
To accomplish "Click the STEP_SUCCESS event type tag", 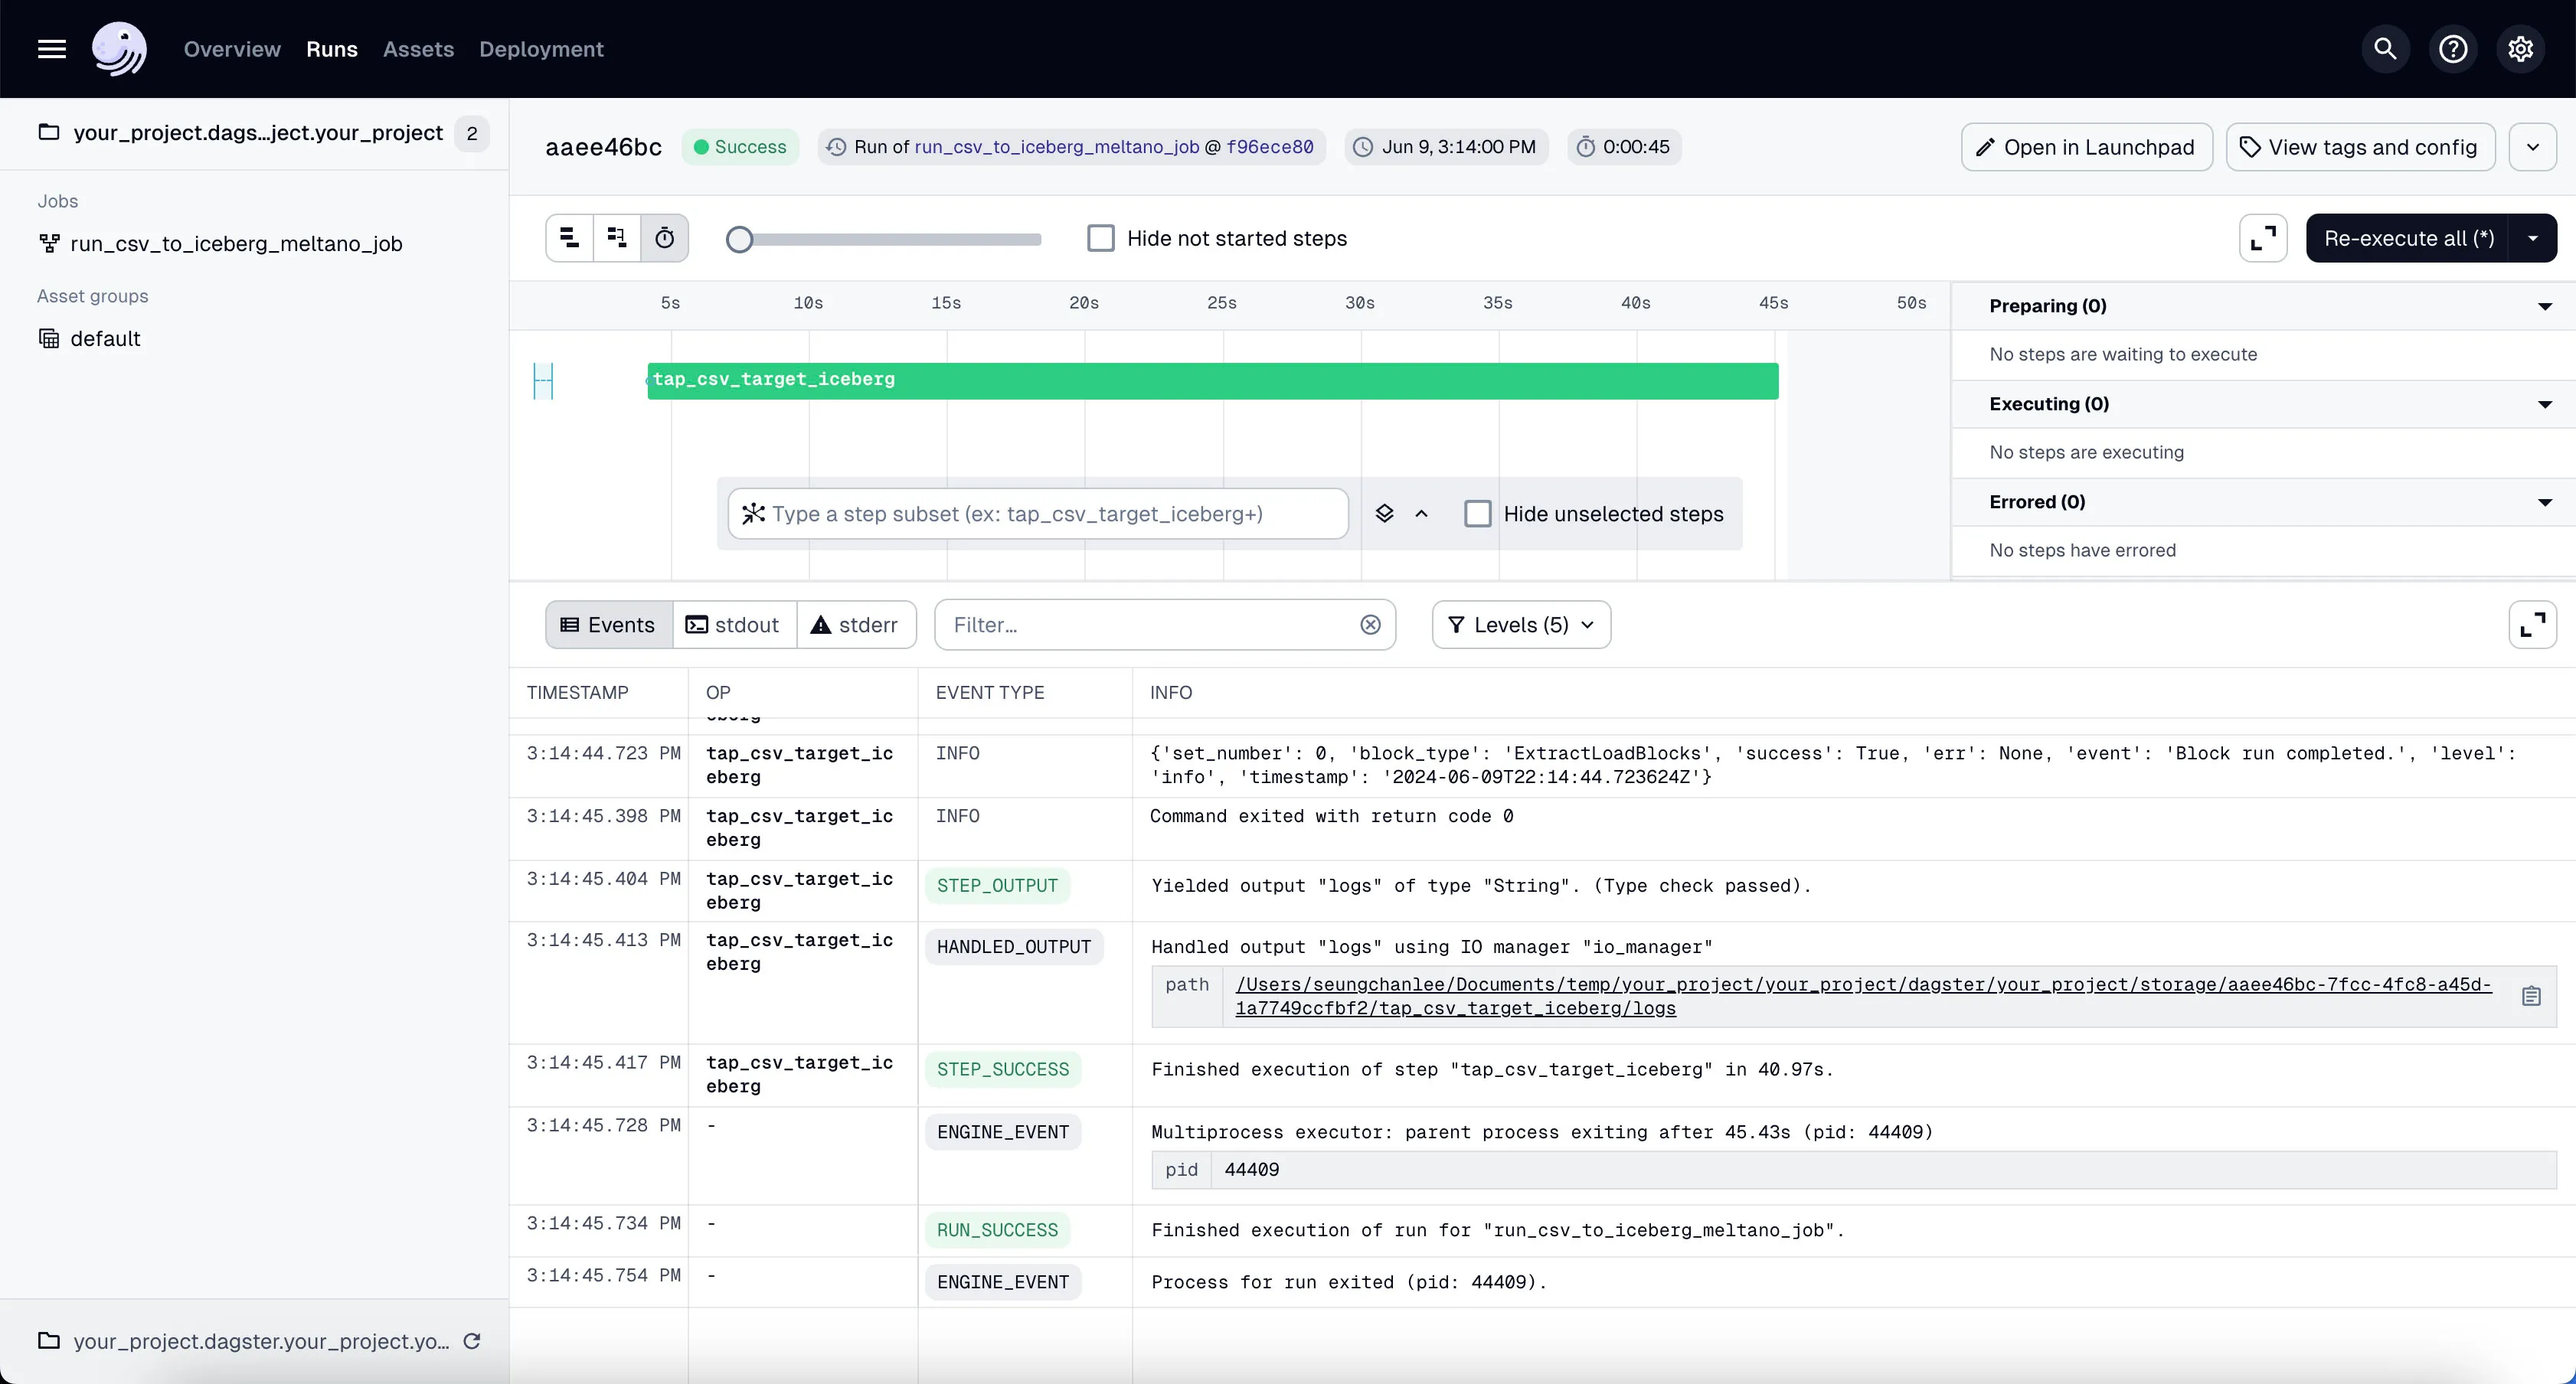I will pyautogui.click(x=1003, y=1070).
